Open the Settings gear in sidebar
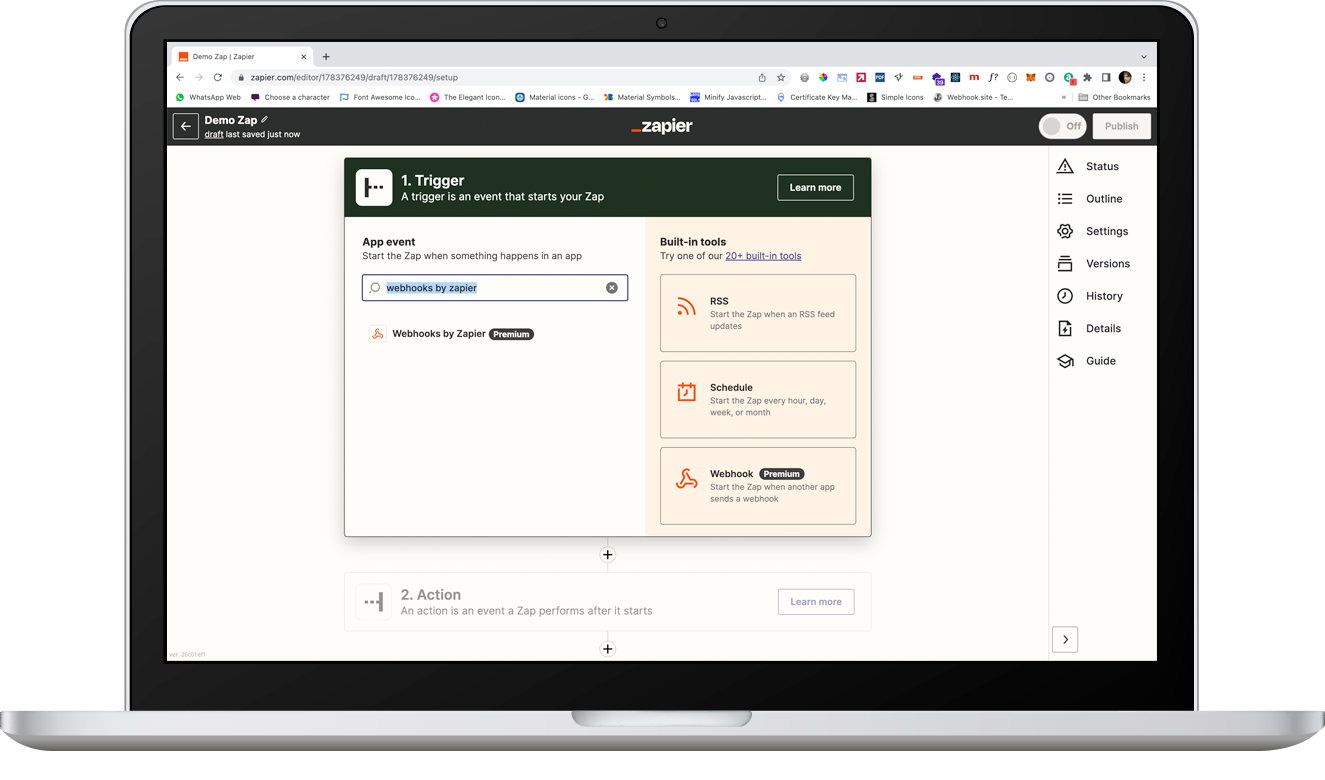This screenshot has height=780, width=1325. point(1065,231)
